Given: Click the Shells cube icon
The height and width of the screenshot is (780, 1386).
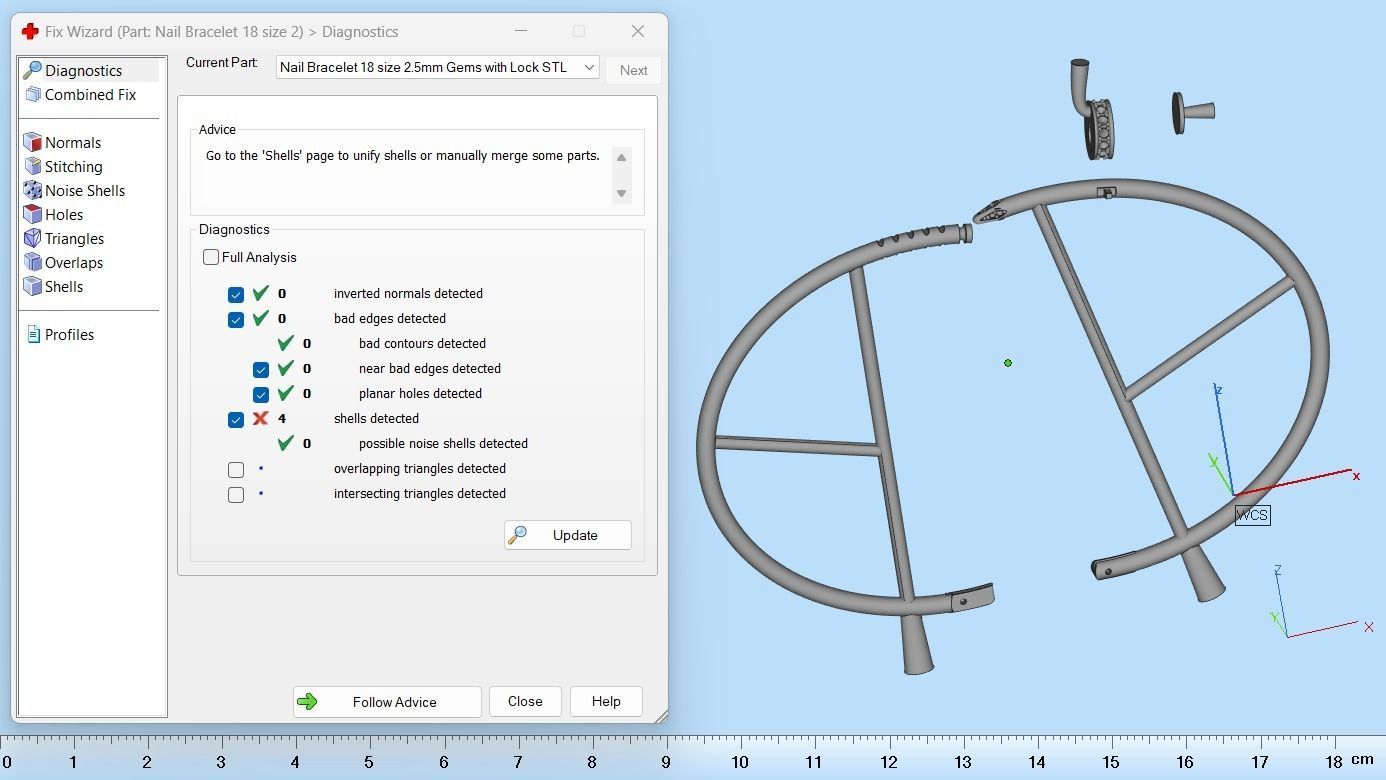Looking at the screenshot, I should 32,286.
